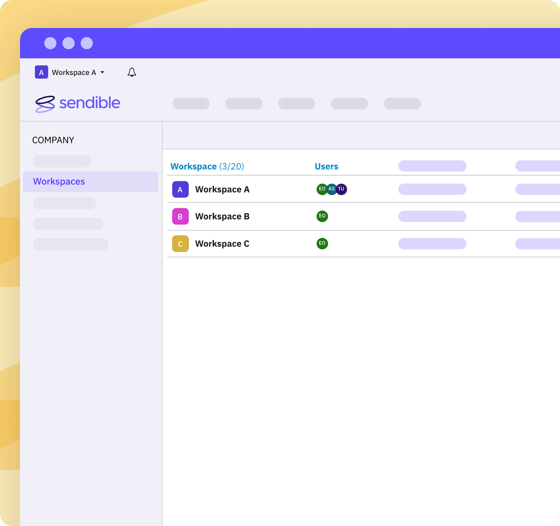Click the EO user avatar in Workspace A row
This screenshot has height=526, width=560.
tap(322, 189)
